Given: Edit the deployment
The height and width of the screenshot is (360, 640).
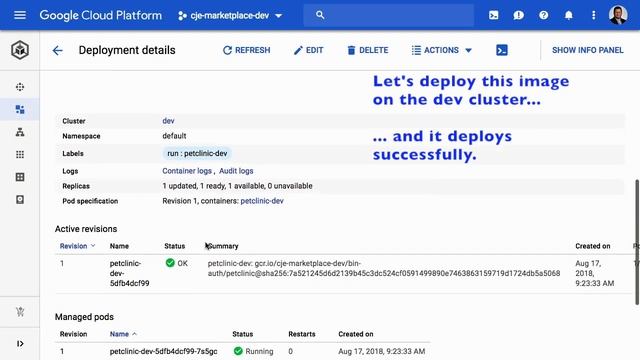Looking at the screenshot, I should tap(309, 50).
